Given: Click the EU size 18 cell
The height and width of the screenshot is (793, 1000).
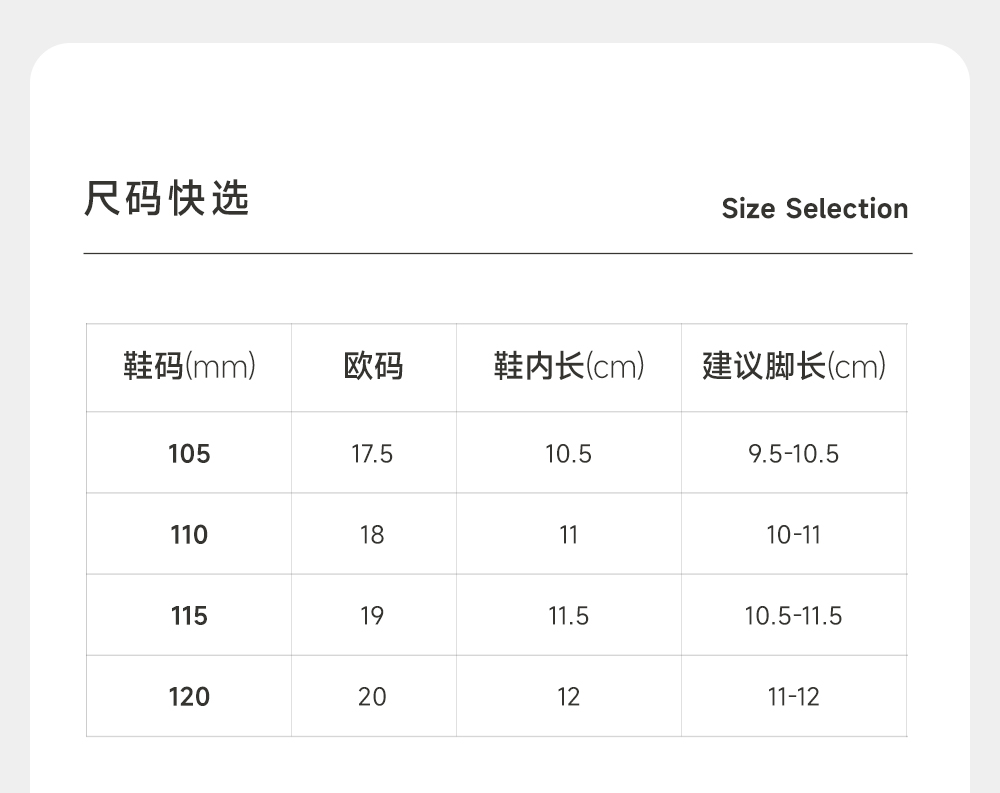Looking at the screenshot, I should point(372,535).
